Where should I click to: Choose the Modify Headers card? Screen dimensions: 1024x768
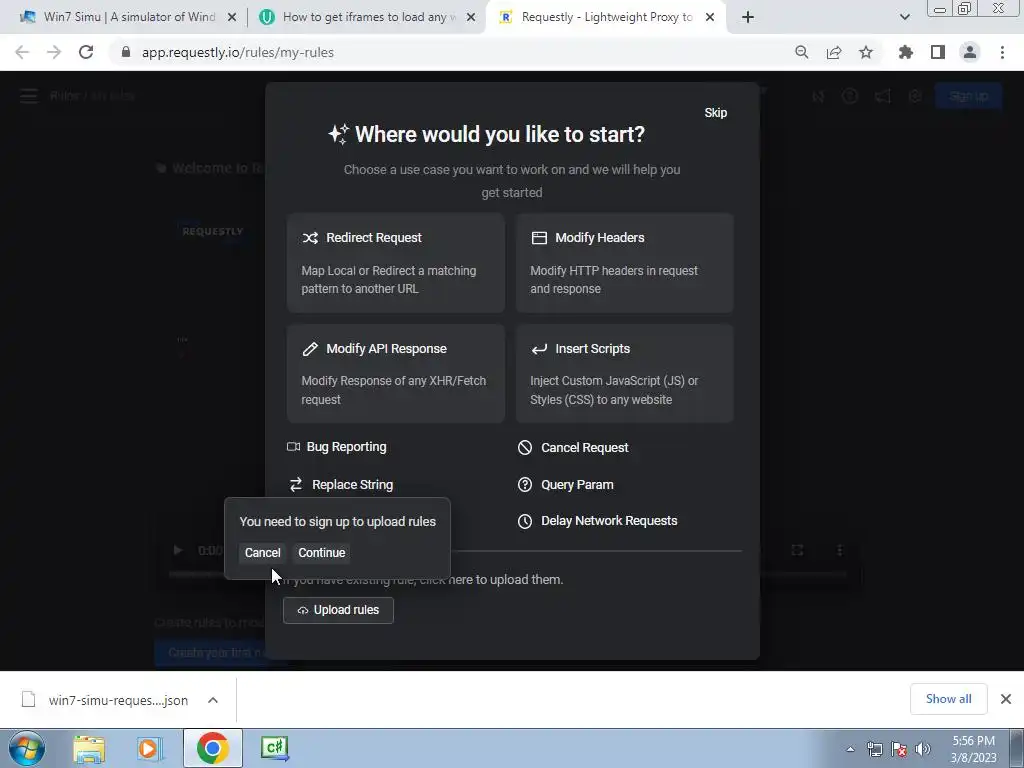pos(624,263)
